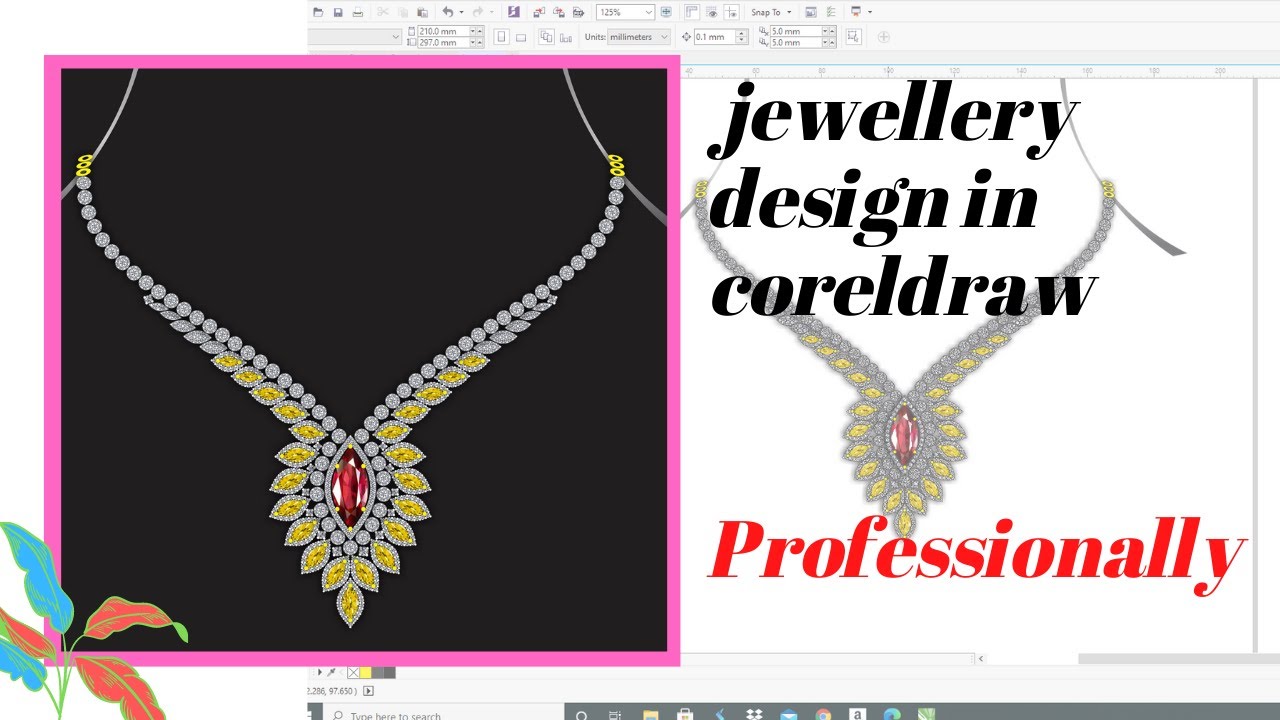Open Microsoft Store from the taskbar
This screenshot has width=1280, height=720.
pyautogui.click(x=684, y=715)
